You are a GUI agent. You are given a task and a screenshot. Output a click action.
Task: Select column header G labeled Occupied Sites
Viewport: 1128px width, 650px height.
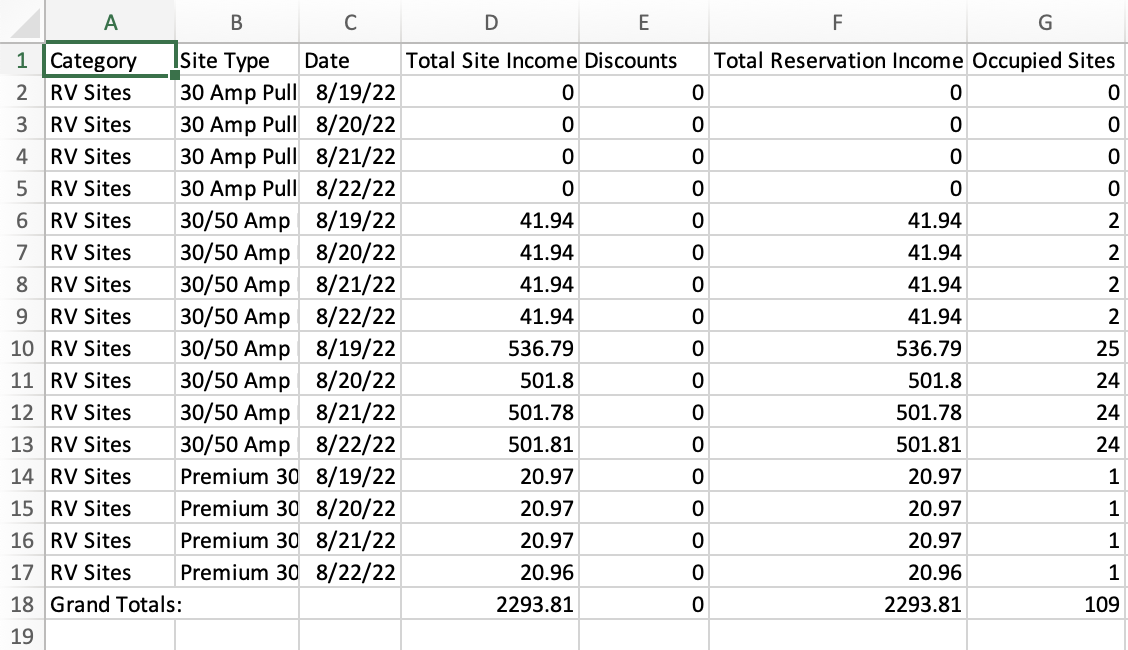(x=1044, y=22)
